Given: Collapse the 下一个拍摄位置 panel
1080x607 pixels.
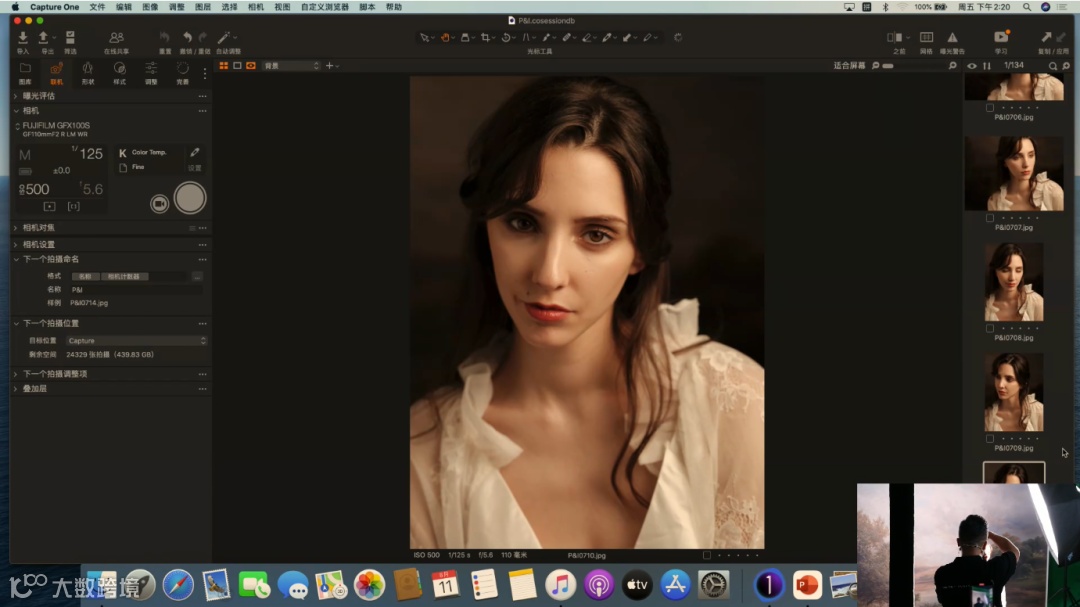Looking at the screenshot, I should [x=16, y=323].
